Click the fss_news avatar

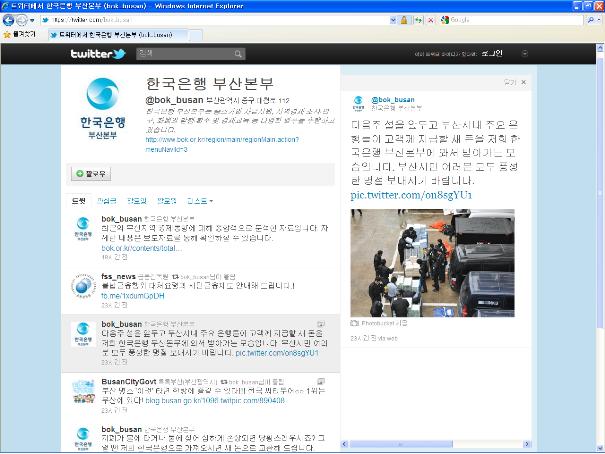[83, 286]
